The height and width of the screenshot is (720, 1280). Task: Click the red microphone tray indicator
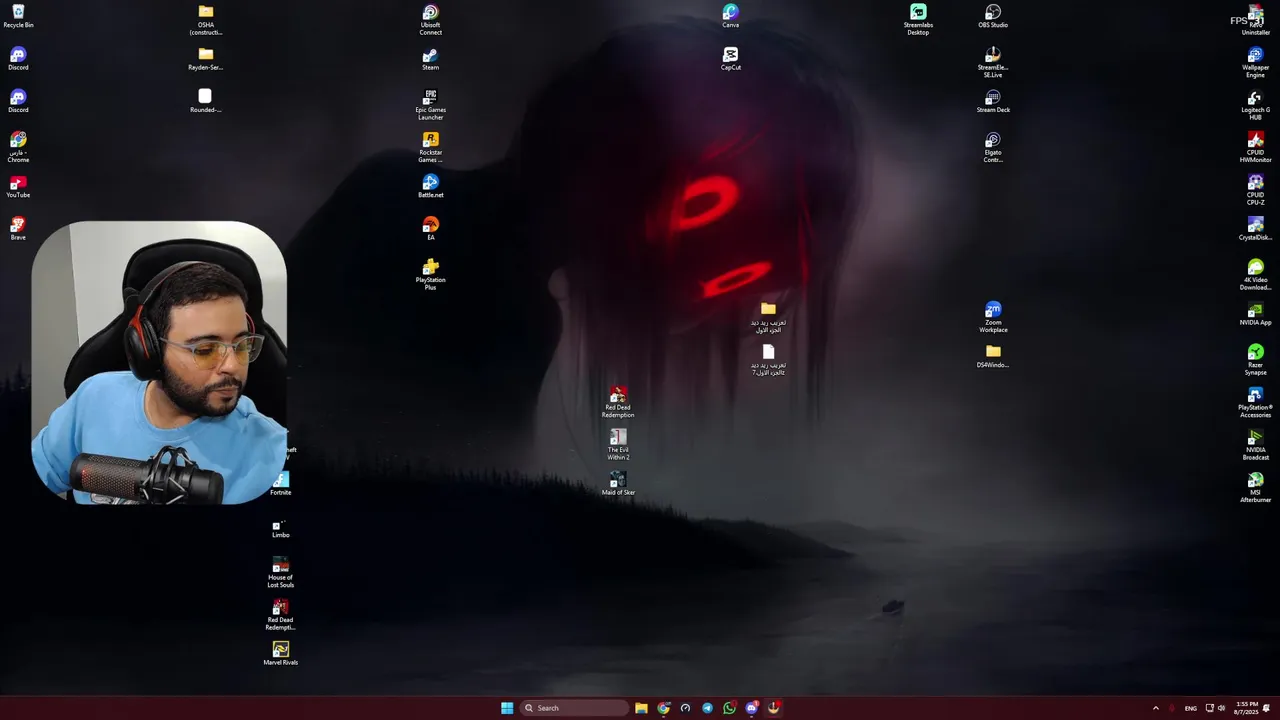1172,708
